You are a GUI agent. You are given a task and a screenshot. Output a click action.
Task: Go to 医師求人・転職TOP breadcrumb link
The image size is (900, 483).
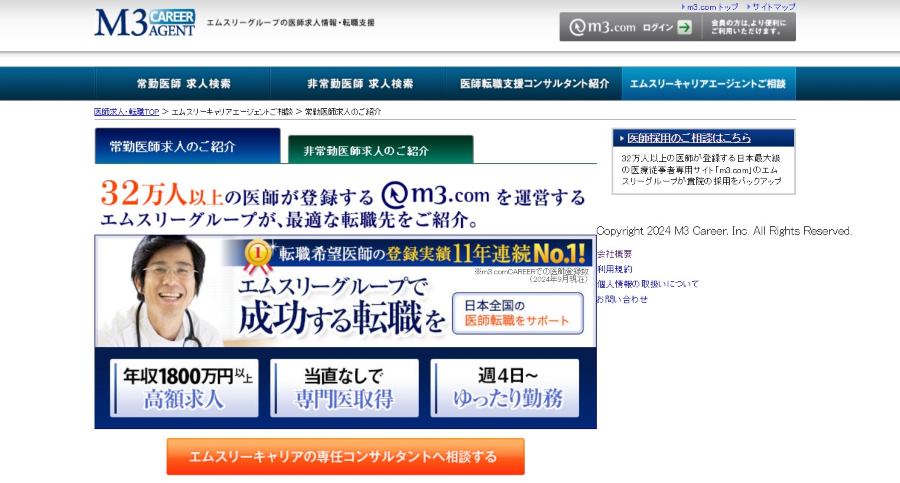126,112
